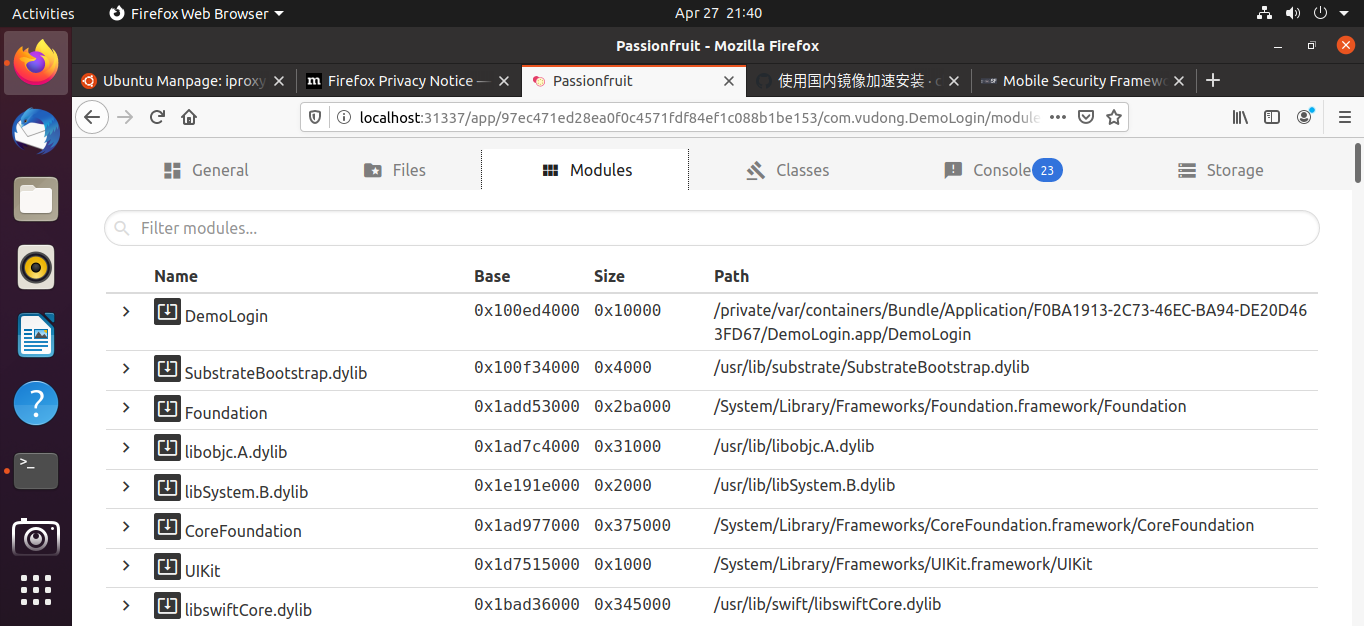This screenshot has height=626, width=1364.
Task: Click the Filter modules search field
Action: (x=712, y=228)
